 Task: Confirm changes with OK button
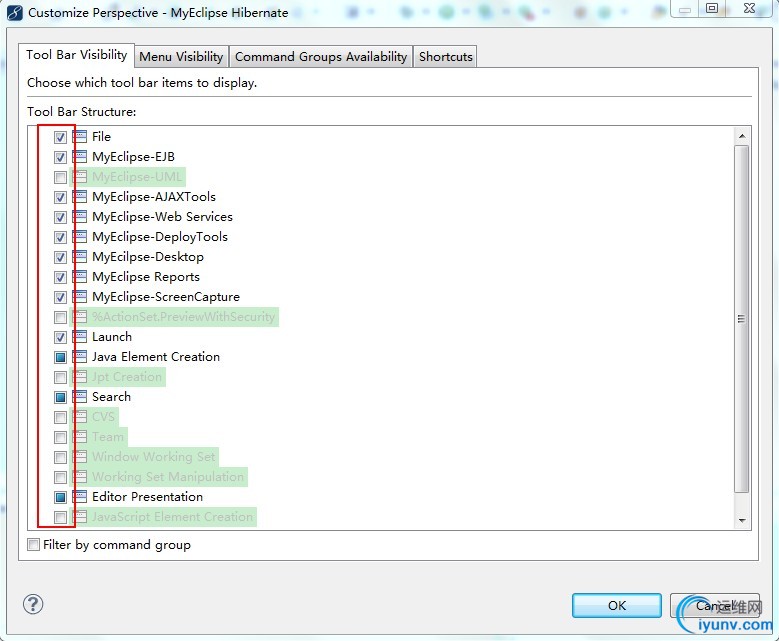[617, 605]
